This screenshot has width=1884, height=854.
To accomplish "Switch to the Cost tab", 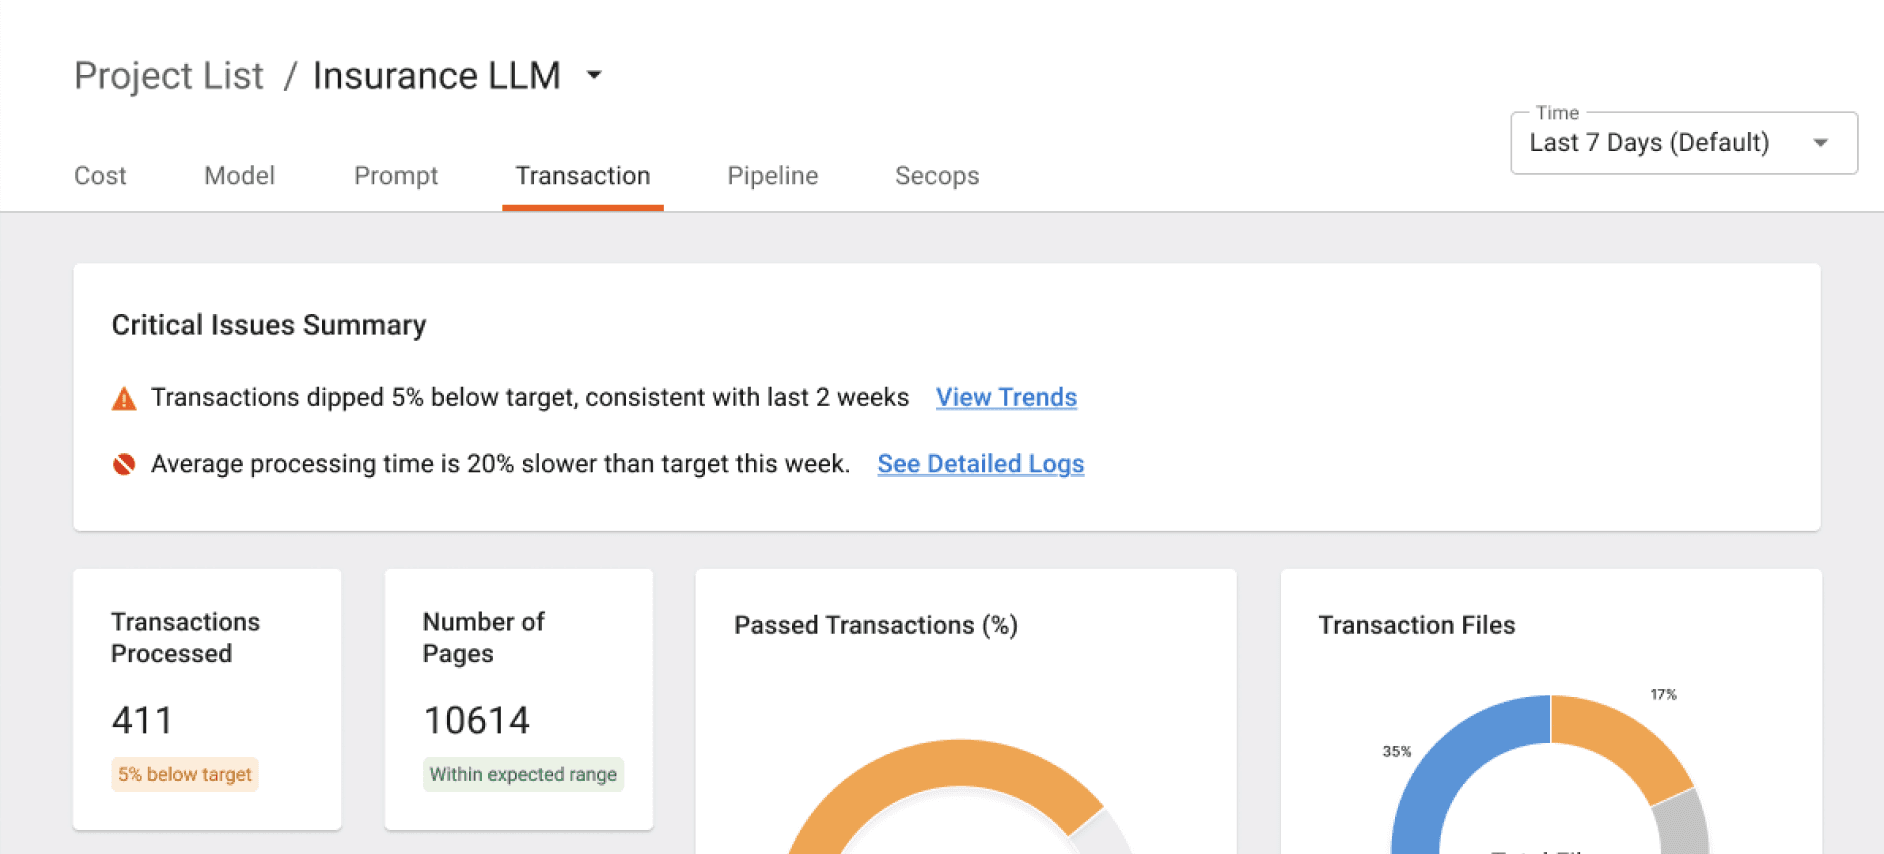I will pos(100,176).
